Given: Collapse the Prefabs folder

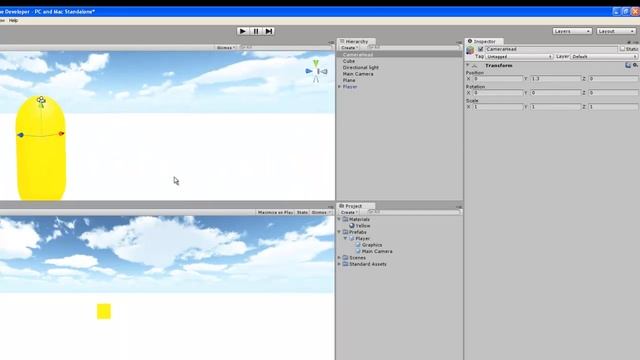Looking at the screenshot, I should pos(339,232).
